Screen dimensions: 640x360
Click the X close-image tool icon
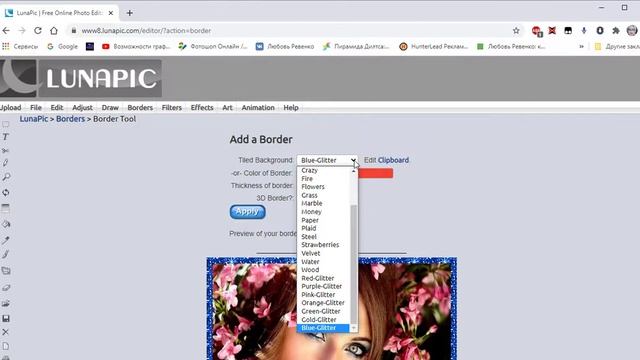(6, 332)
